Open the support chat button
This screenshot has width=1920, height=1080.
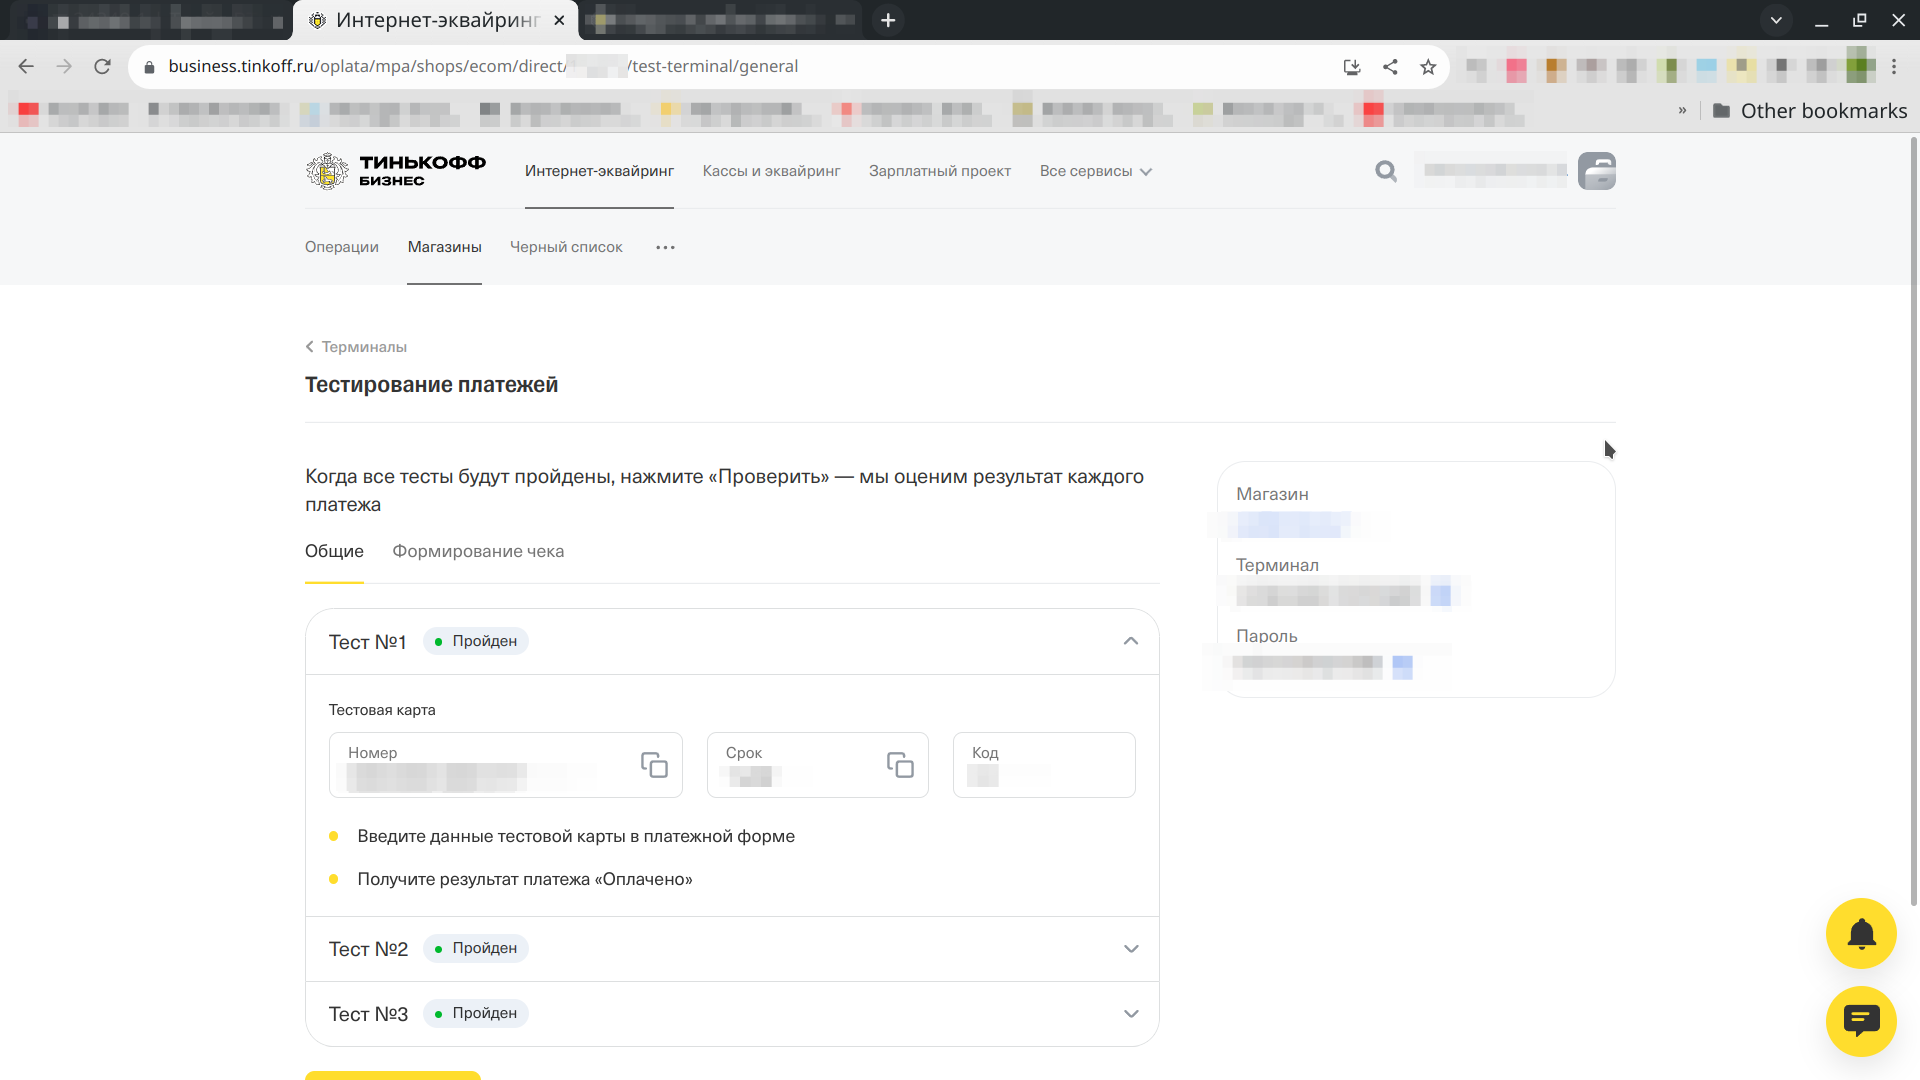1861,1021
